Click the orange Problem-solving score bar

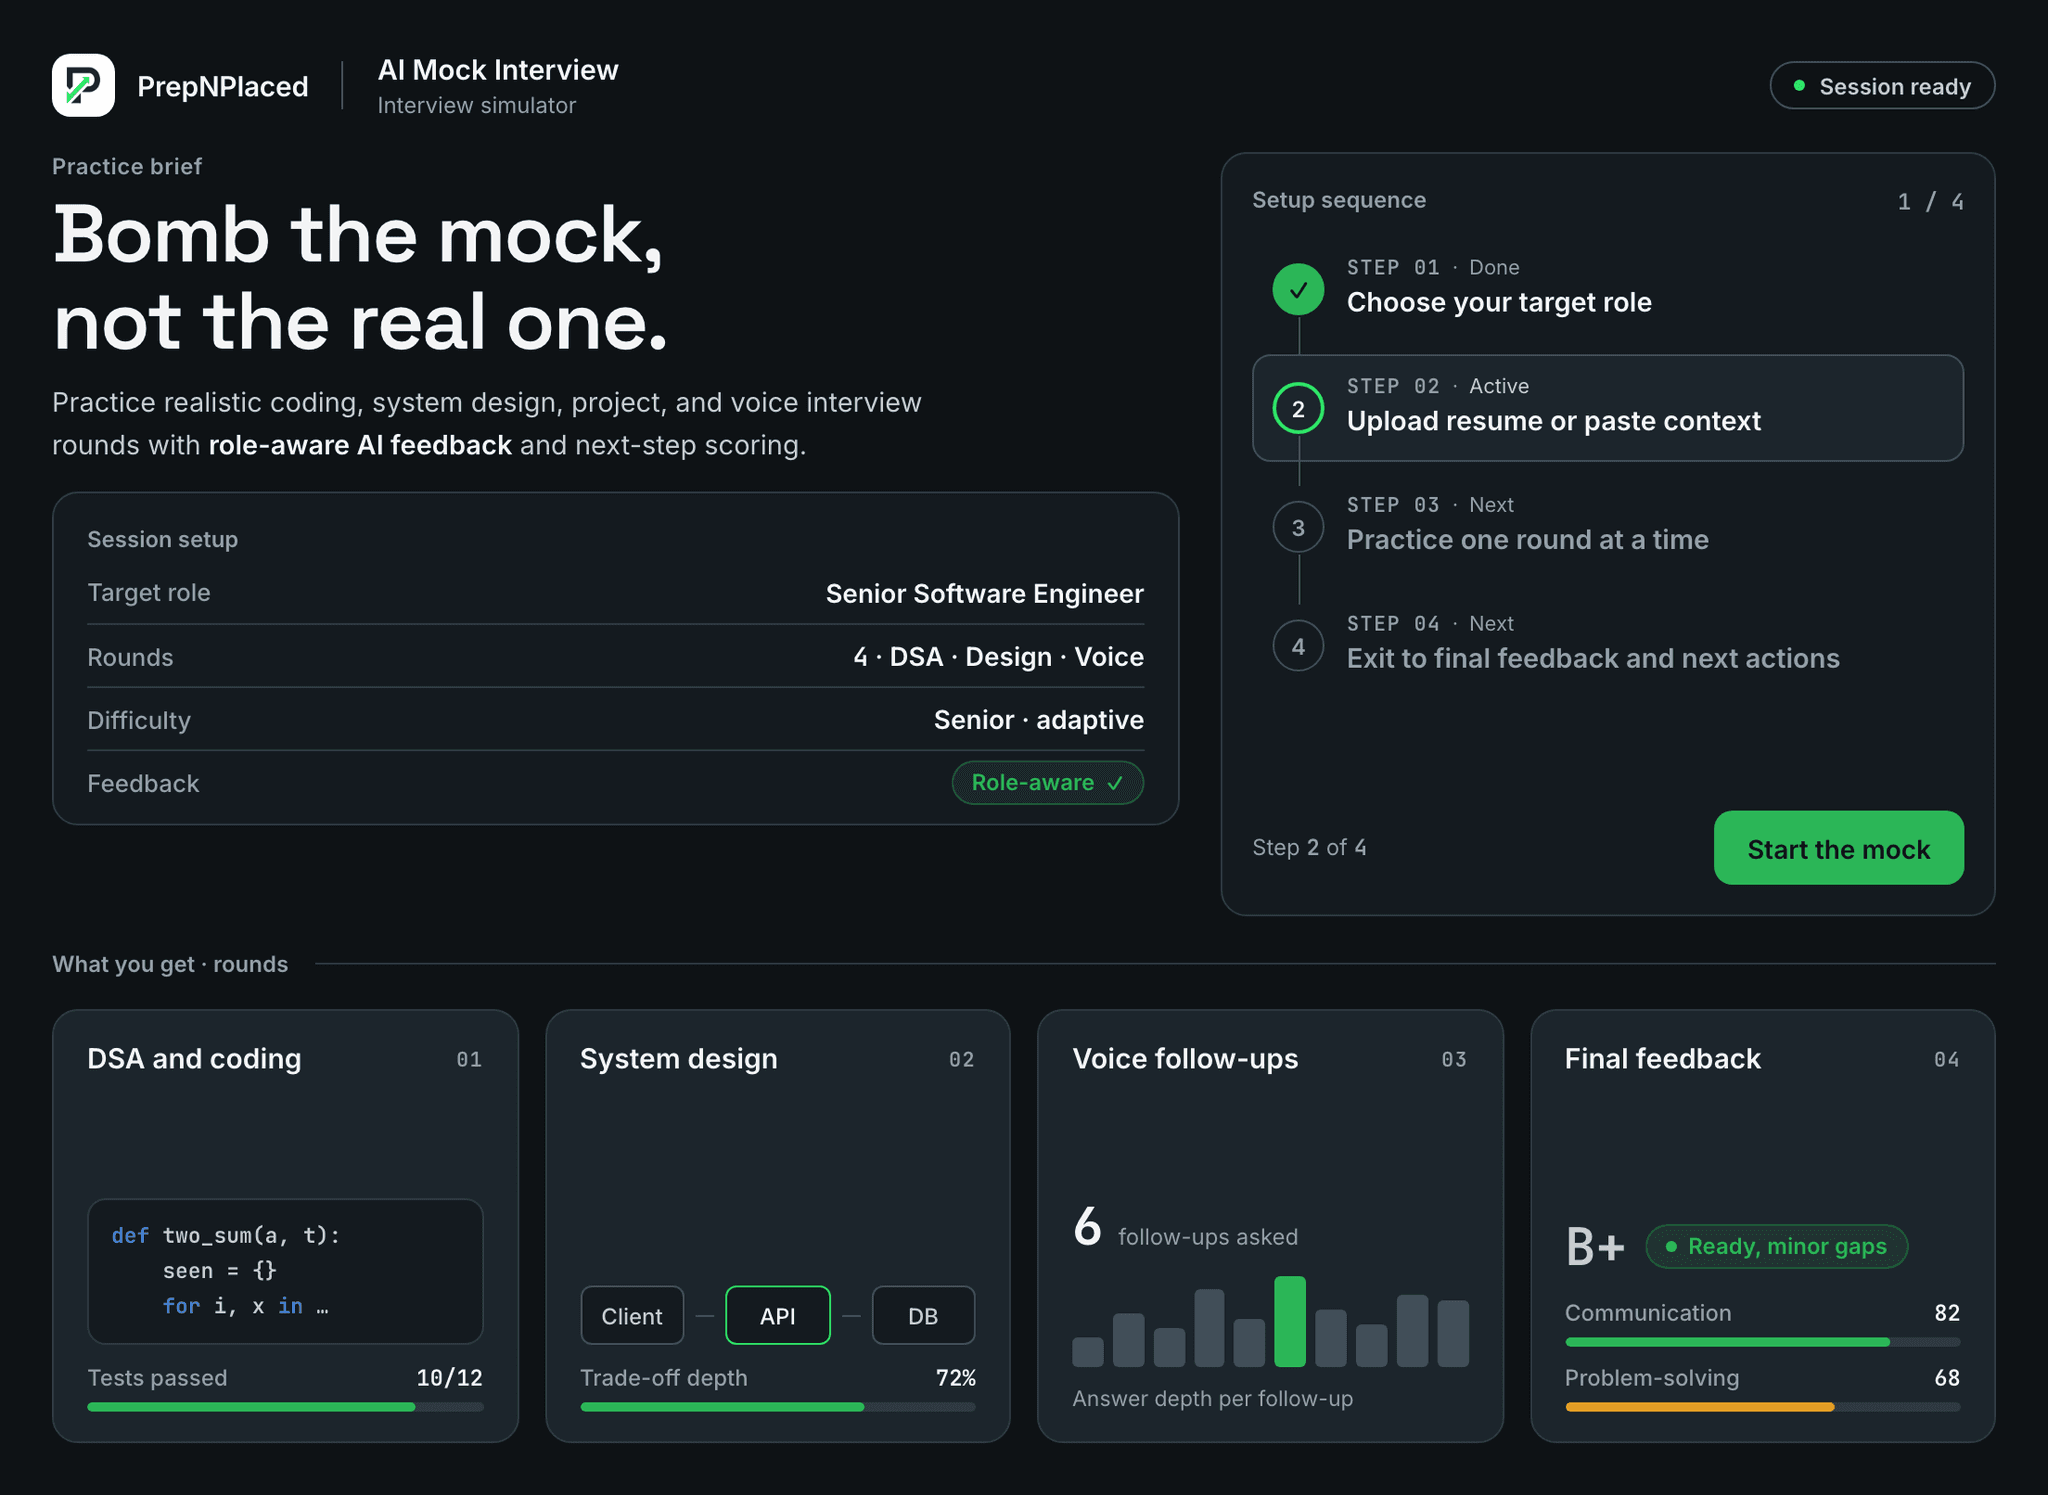(1762, 1407)
